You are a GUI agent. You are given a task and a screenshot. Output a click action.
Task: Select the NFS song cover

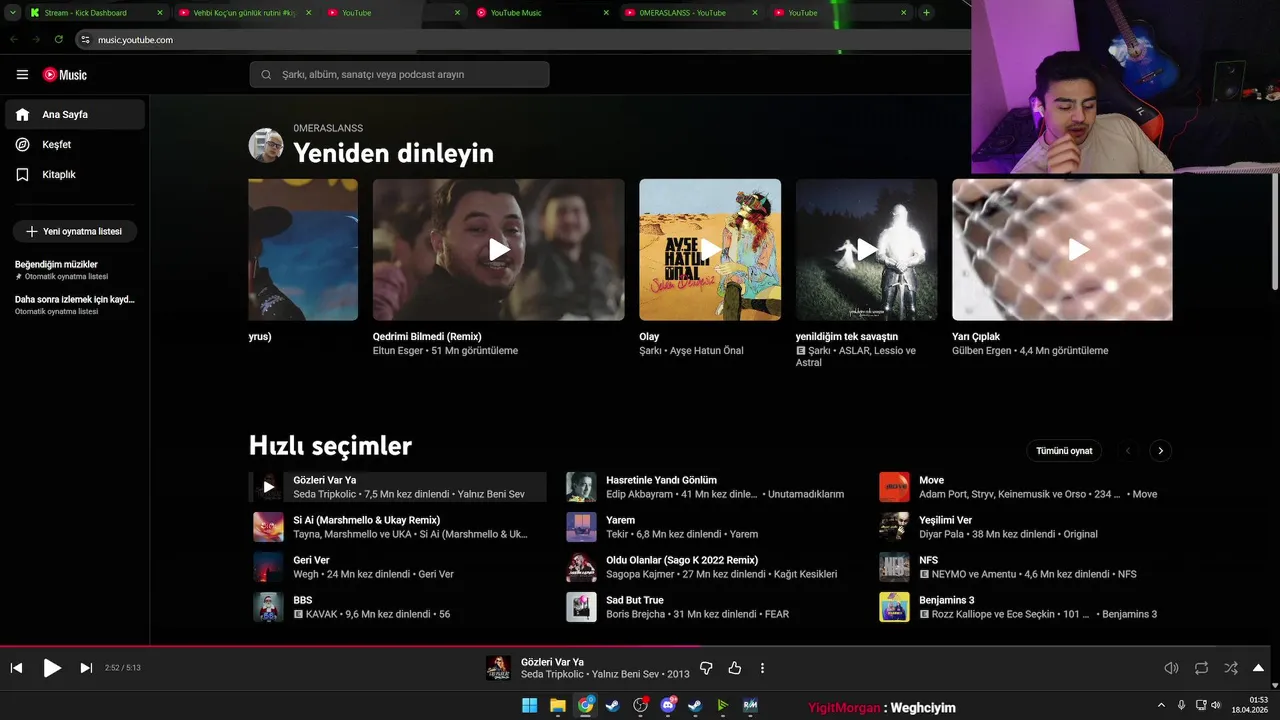[894, 567]
